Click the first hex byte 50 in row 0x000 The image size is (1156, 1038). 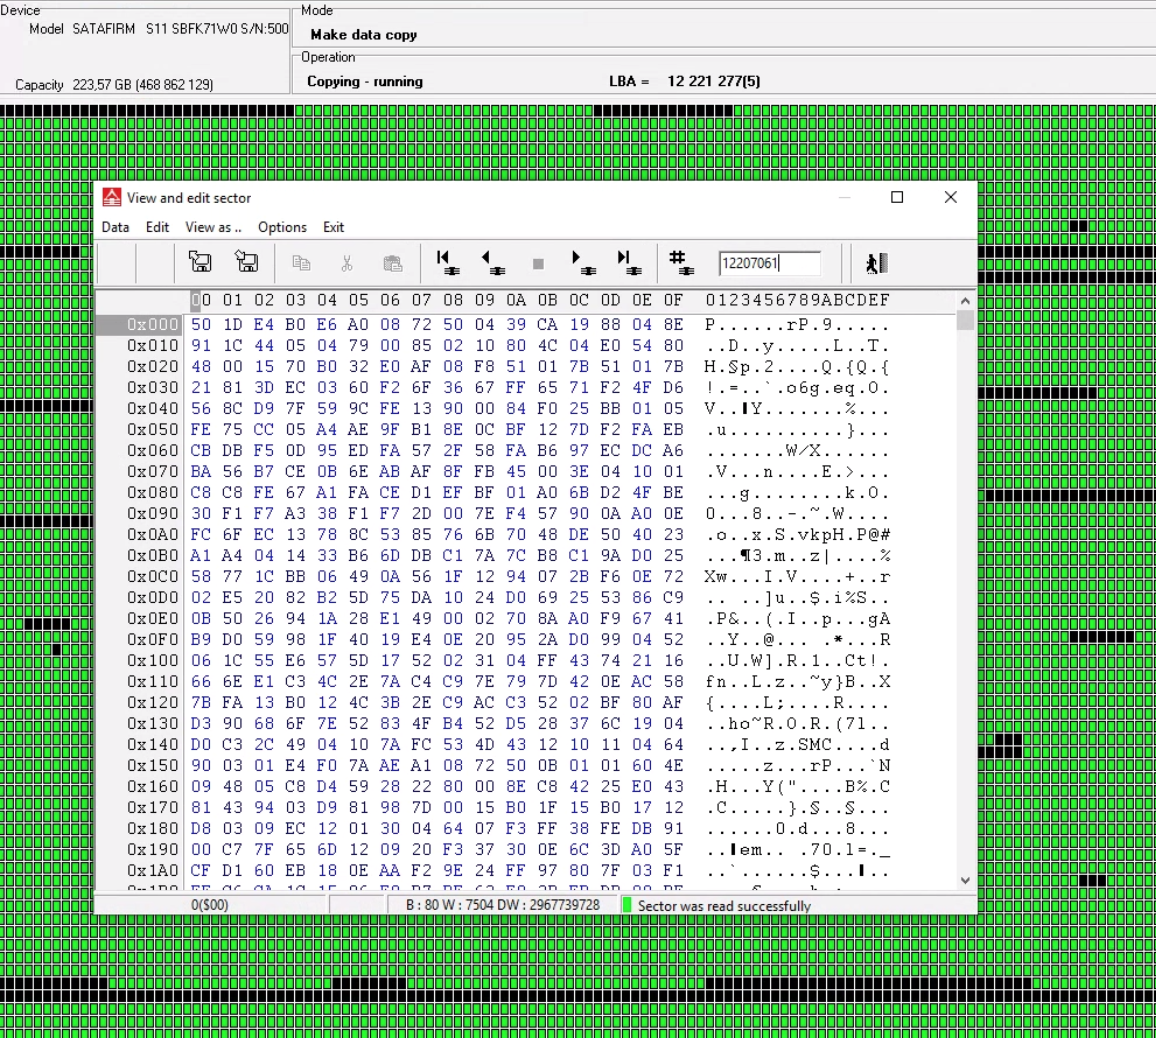[201, 324]
